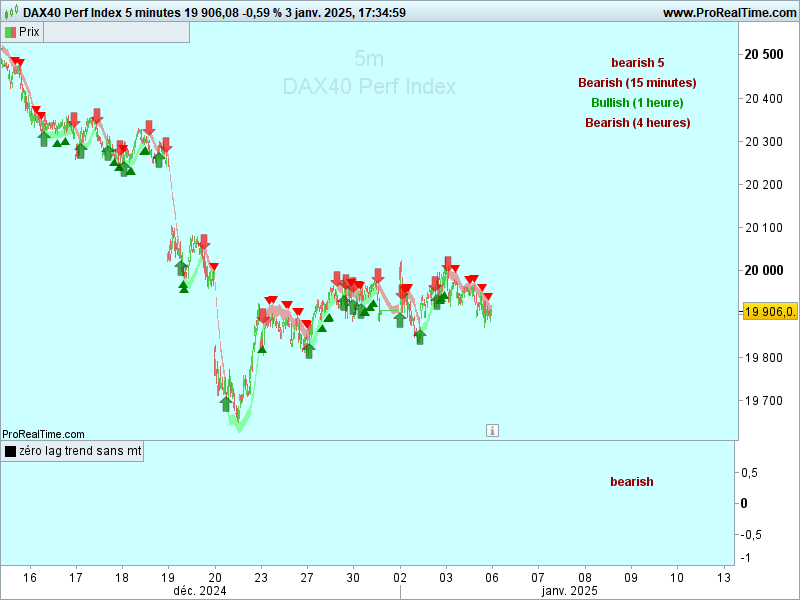Click the 20 300 price axis value

(x=764, y=141)
